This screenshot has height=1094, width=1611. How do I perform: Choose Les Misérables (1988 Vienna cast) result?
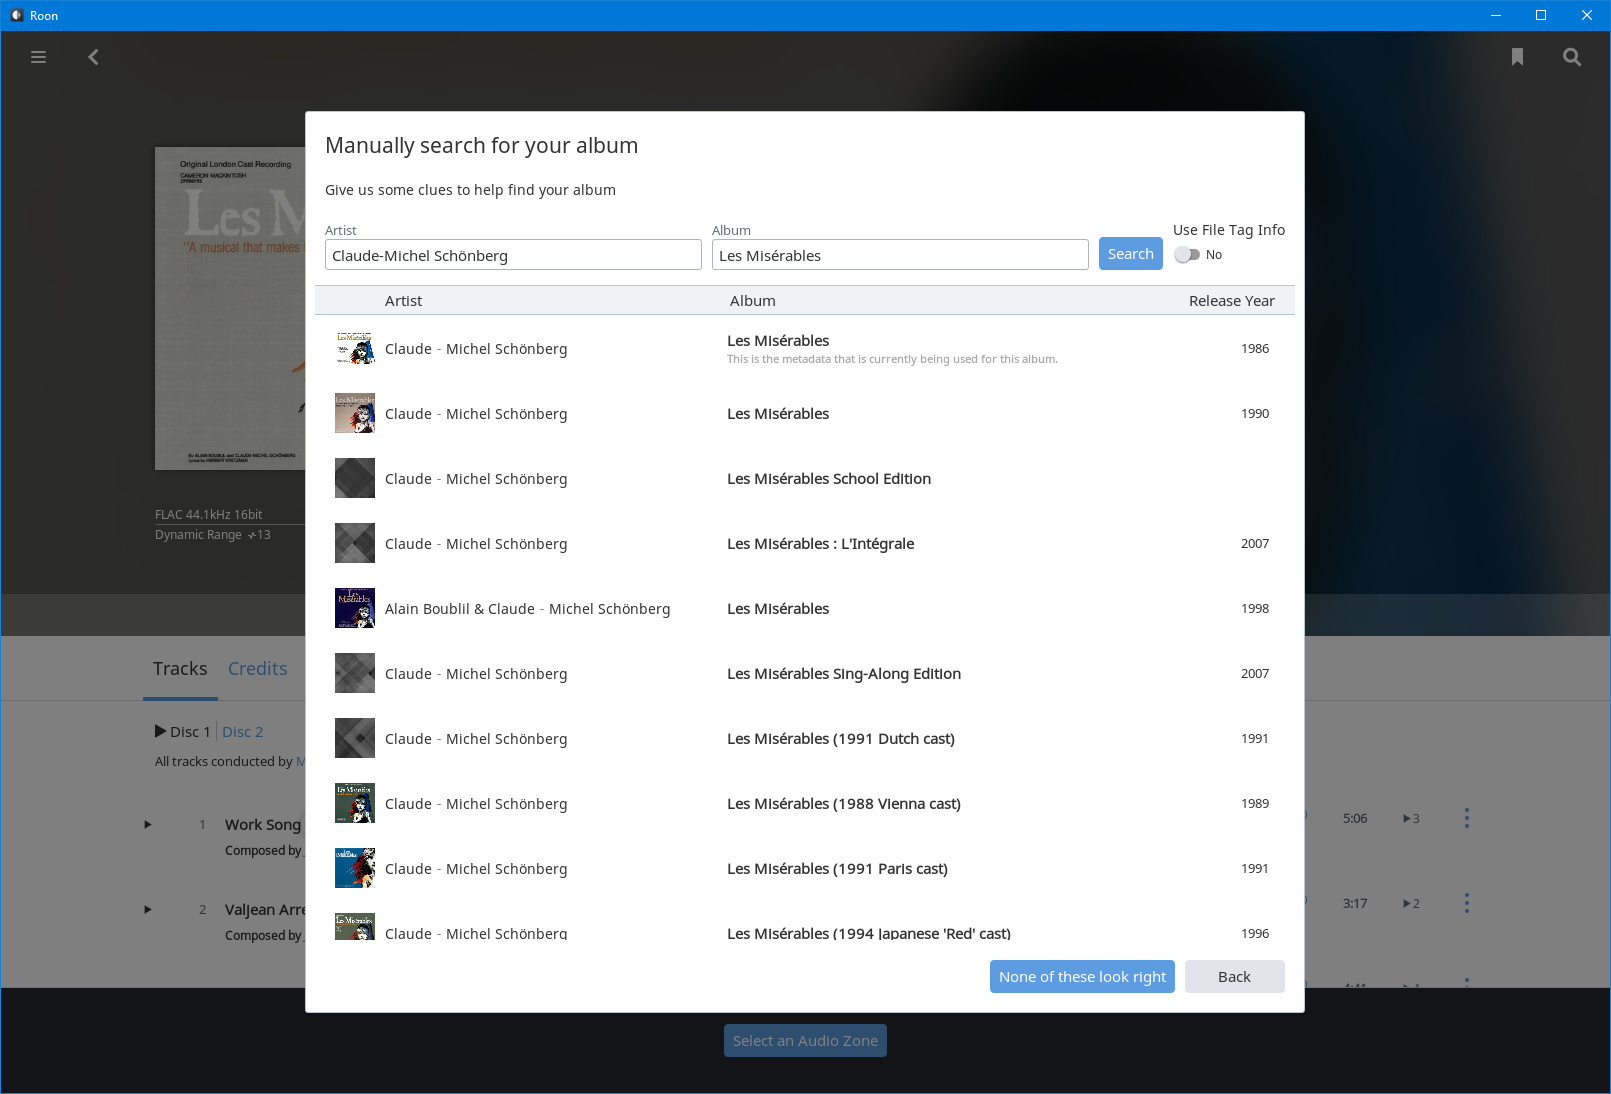[805, 803]
